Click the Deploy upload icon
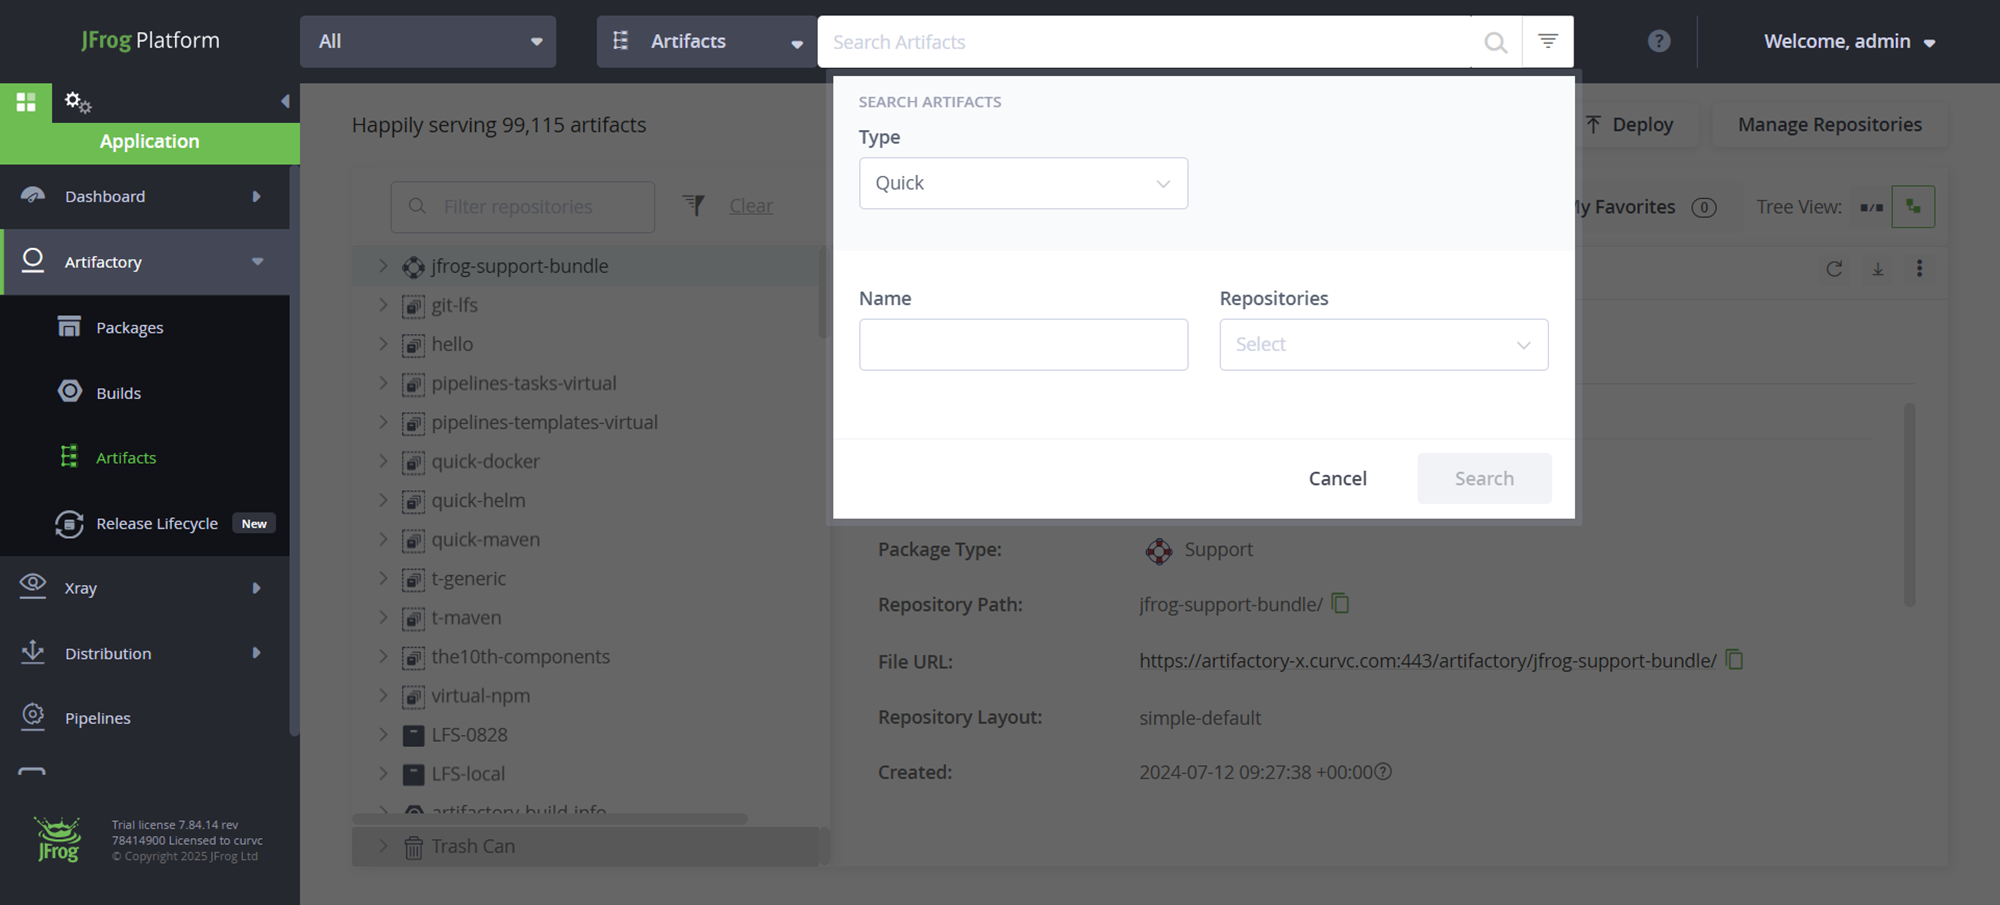The image size is (2000, 905). (1593, 124)
